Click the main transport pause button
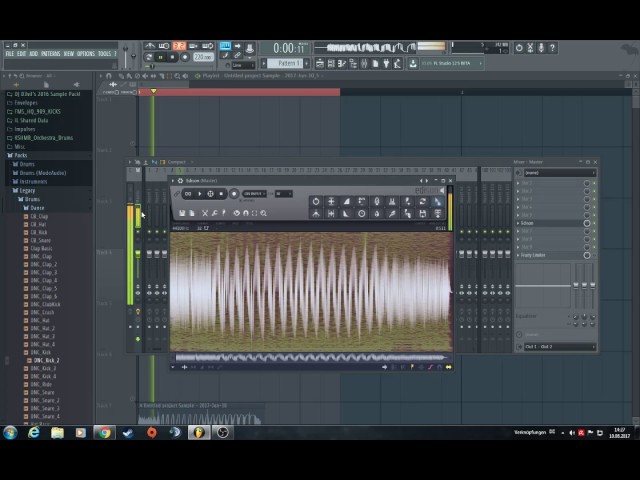The height and width of the screenshot is (480, 640). click(x=160, y=57)
